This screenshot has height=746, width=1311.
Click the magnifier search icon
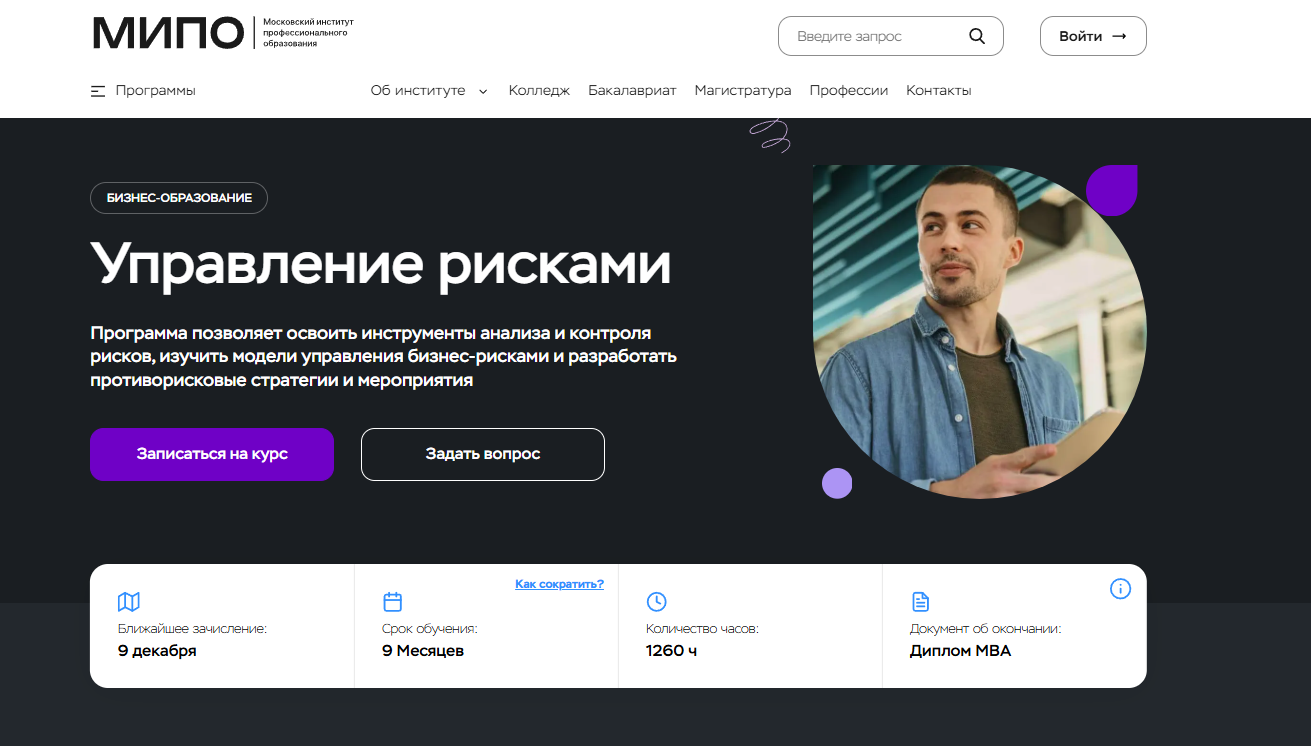977,36
